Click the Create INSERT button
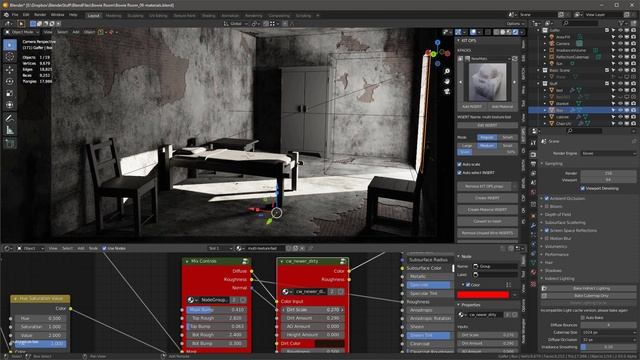The width and height of the screenshot is (640, 360). click(x=487, y=198)
